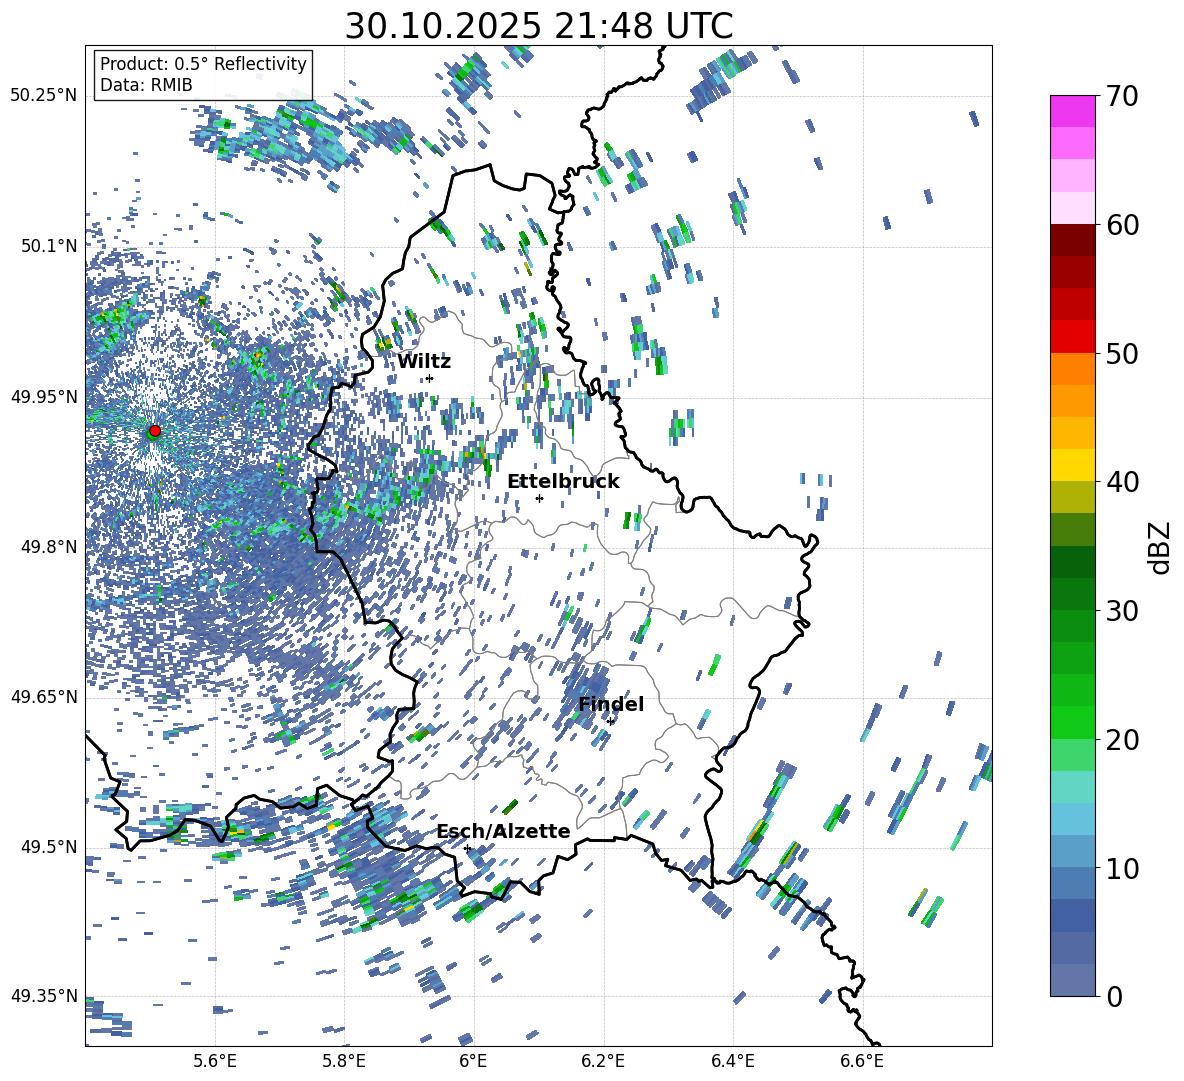The image size is (1184, 1081).
Task: Click the Ettelbruck station cross marker
Action: (539, 498)
